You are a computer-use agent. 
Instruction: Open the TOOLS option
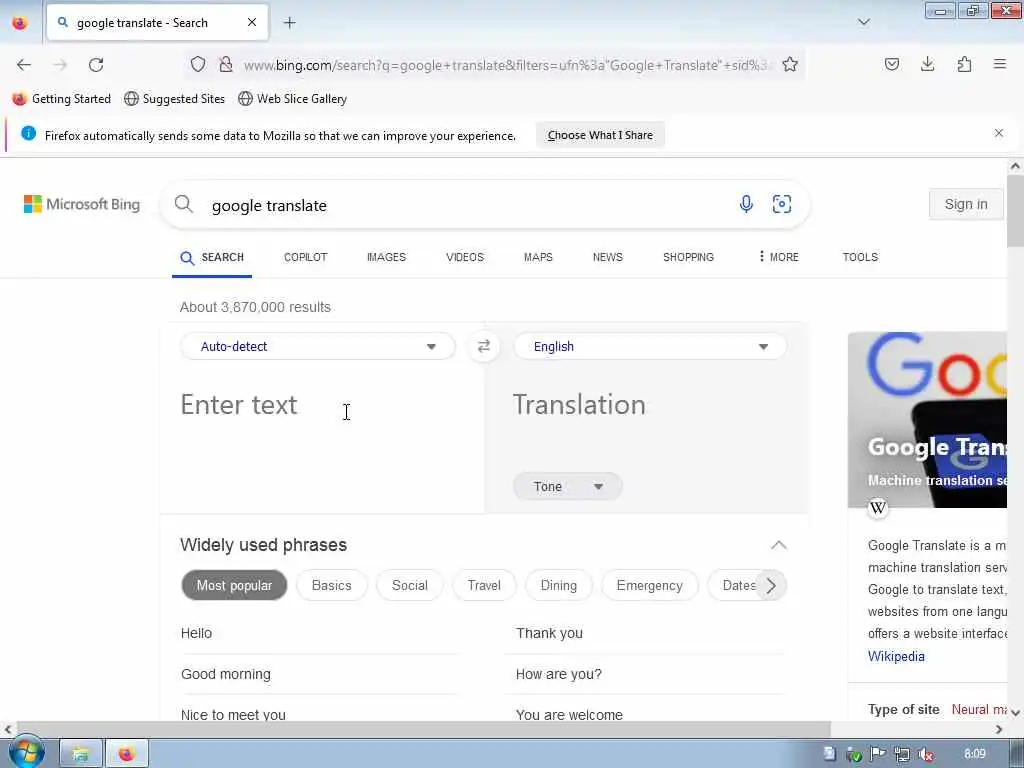(x=860, y=257)
